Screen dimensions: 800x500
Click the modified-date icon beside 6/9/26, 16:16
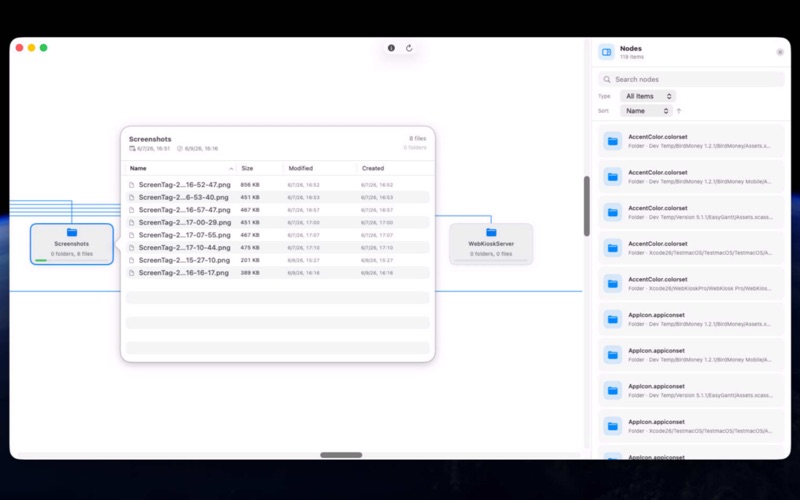(180, 149)
